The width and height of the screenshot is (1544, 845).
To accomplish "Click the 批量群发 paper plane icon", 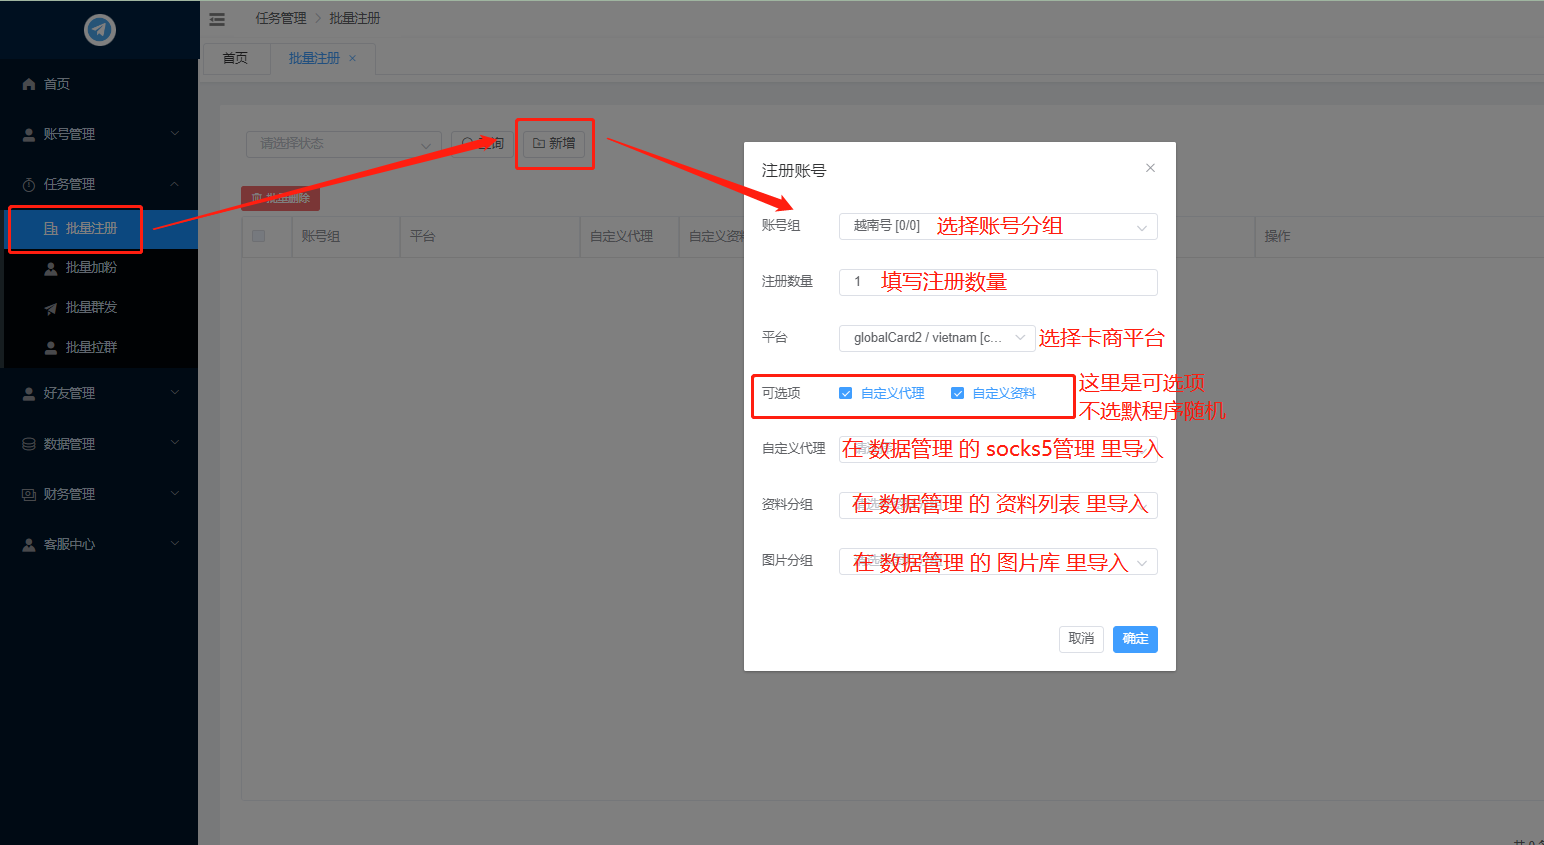I will pyautogui.click(x=51, y=308).
